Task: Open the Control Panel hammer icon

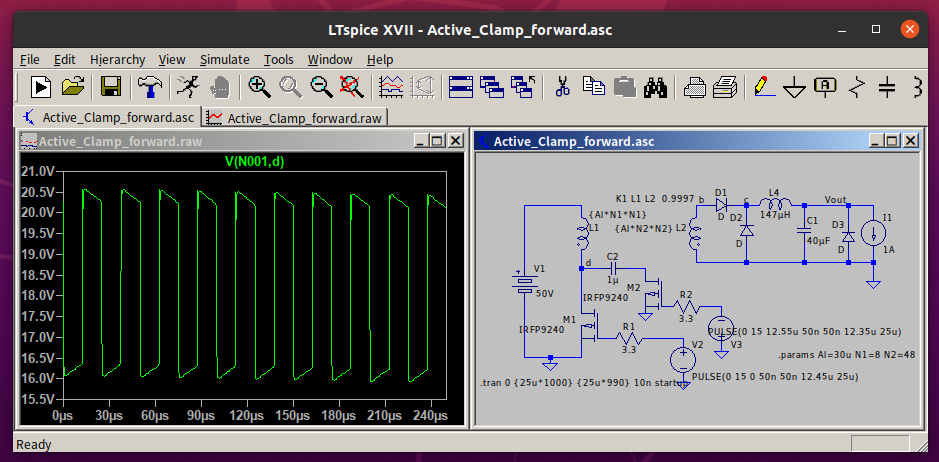Action: (150, 87)
